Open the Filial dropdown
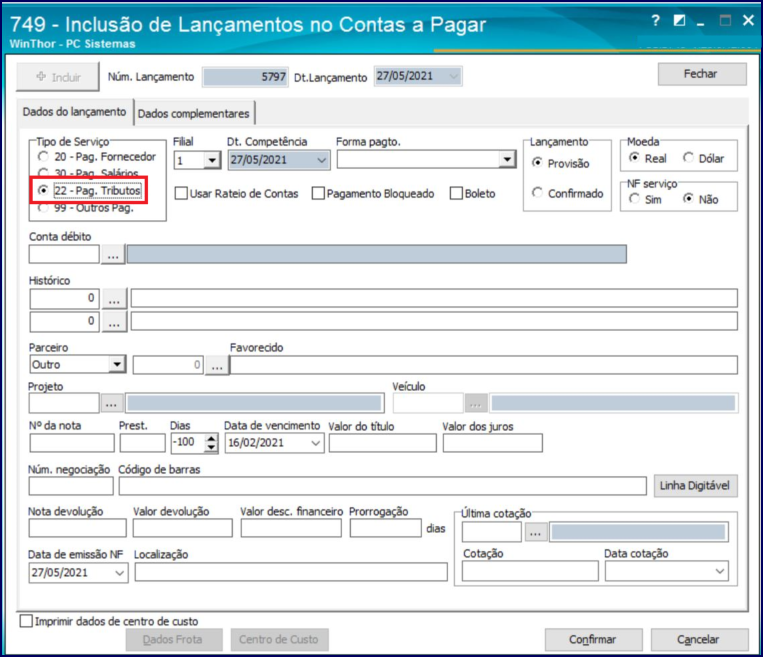Viewport: 763px width, 657px height. [212, 160]
